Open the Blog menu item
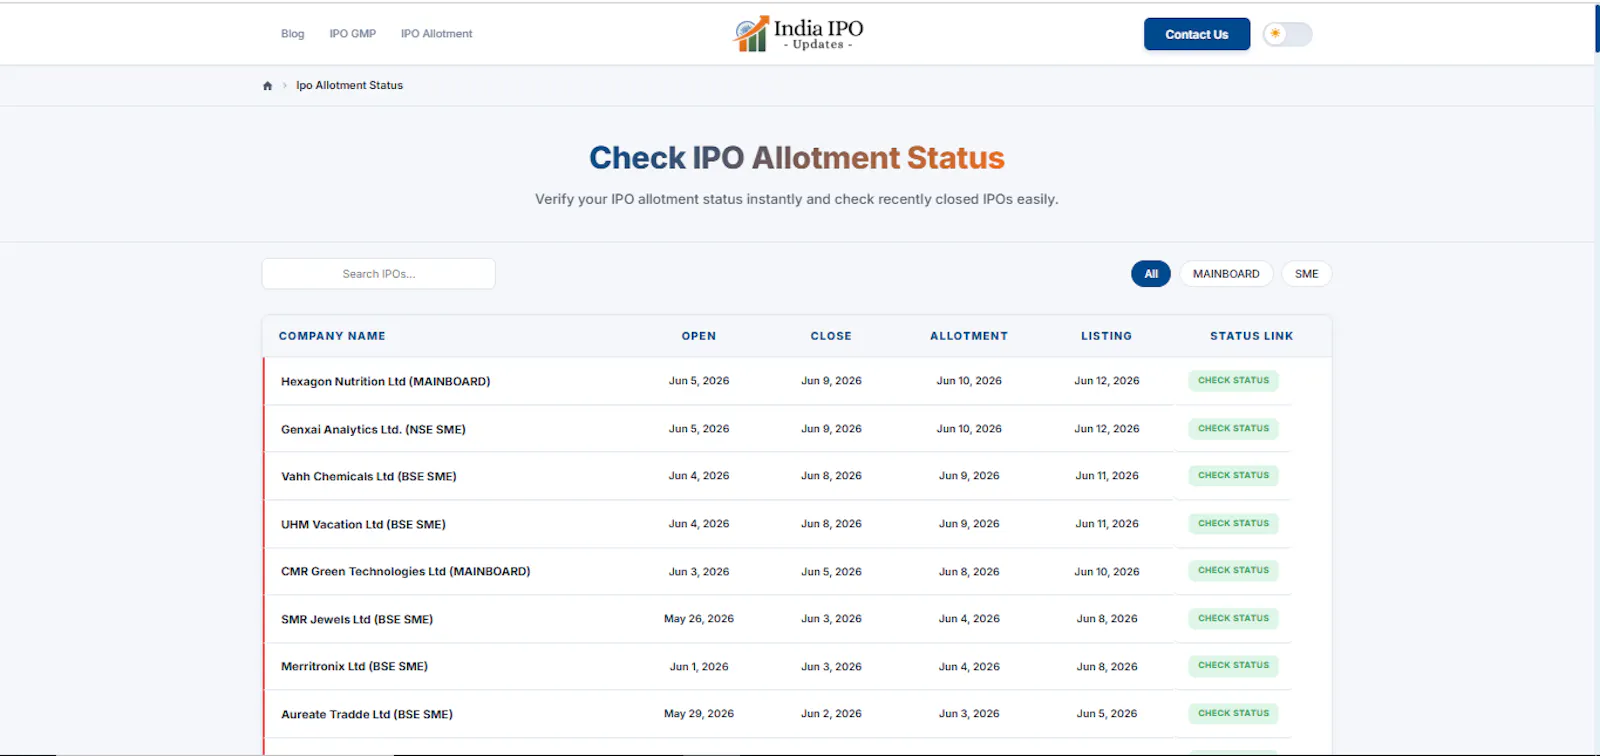The width and height of the screenshot is (1600, 756). tap(293, 34)
